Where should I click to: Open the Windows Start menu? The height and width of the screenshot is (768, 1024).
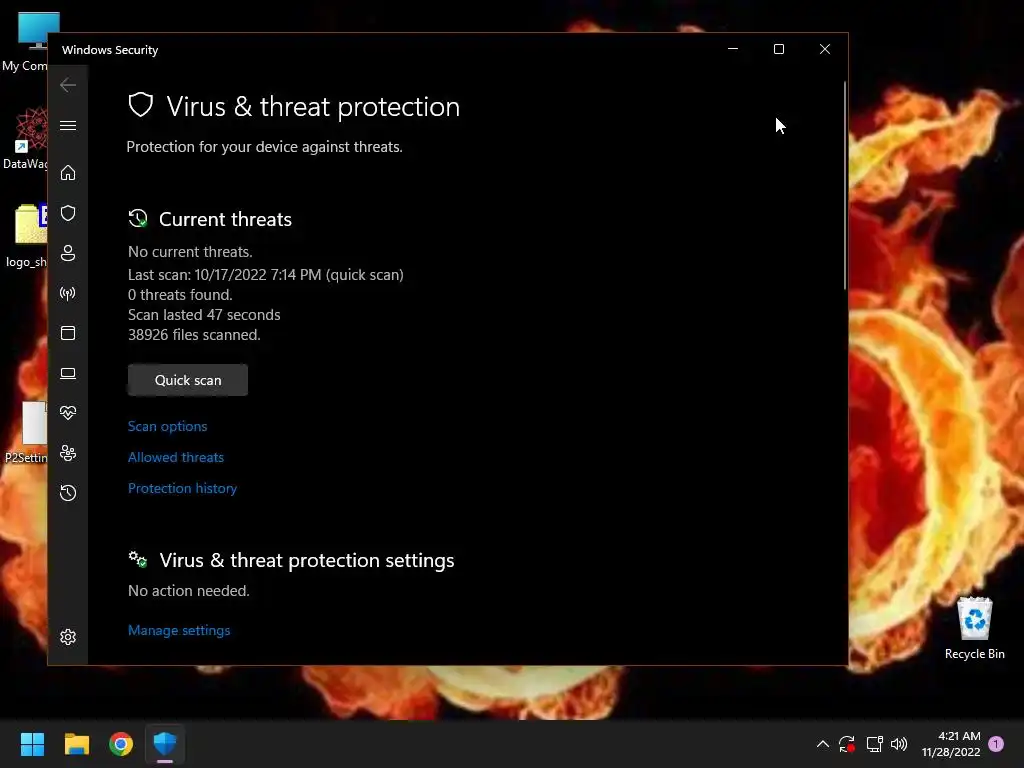tap(32, 744)
